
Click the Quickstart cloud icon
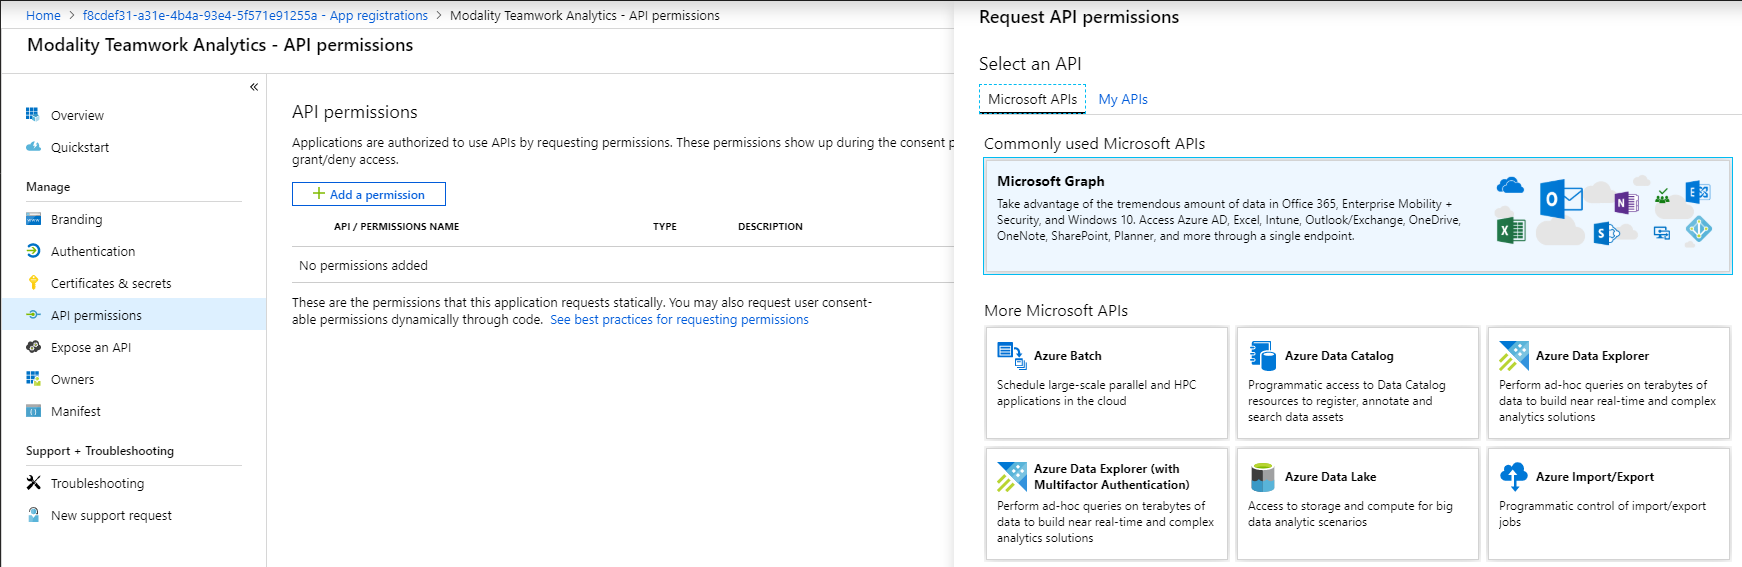33,147
